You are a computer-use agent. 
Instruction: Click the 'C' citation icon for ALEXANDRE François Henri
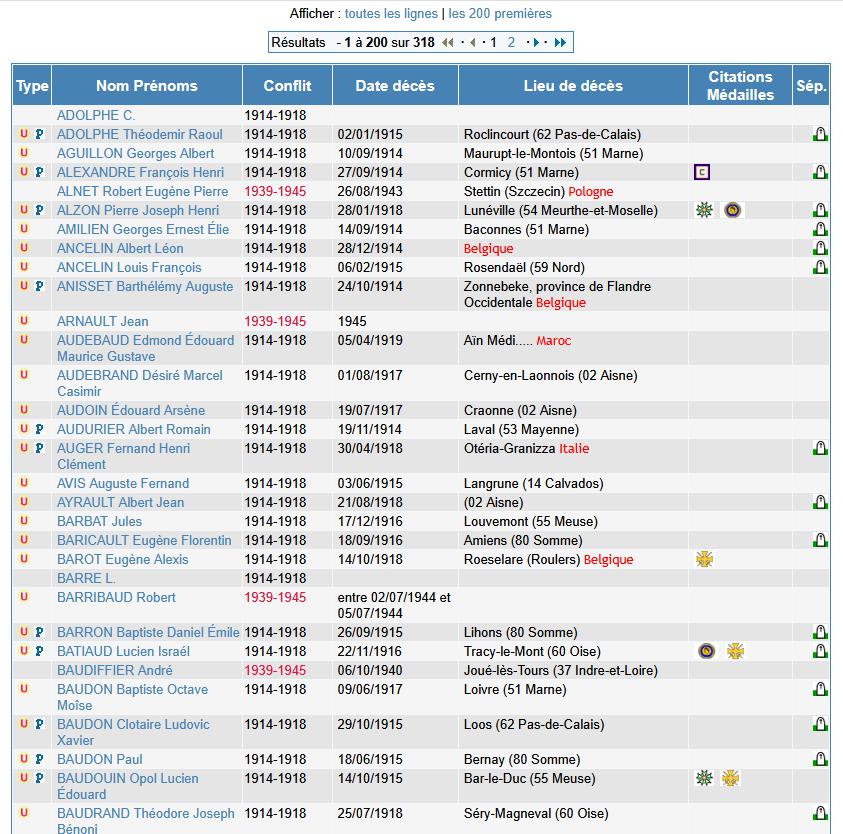click(x=701, y=172)
